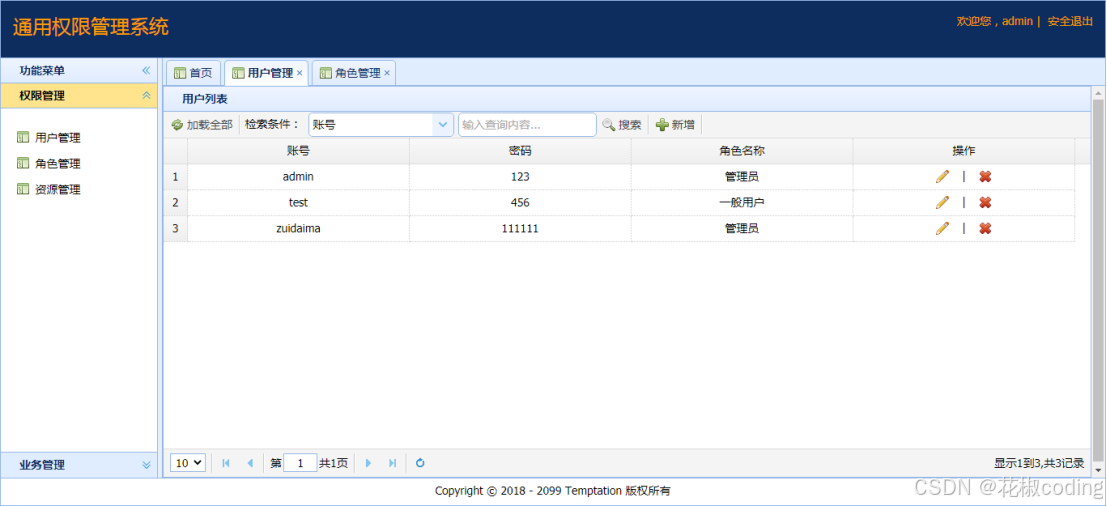The width and height of the screenshot is (1107, 507).
Task: Click the password cell 456
Action: coord(520,203)
